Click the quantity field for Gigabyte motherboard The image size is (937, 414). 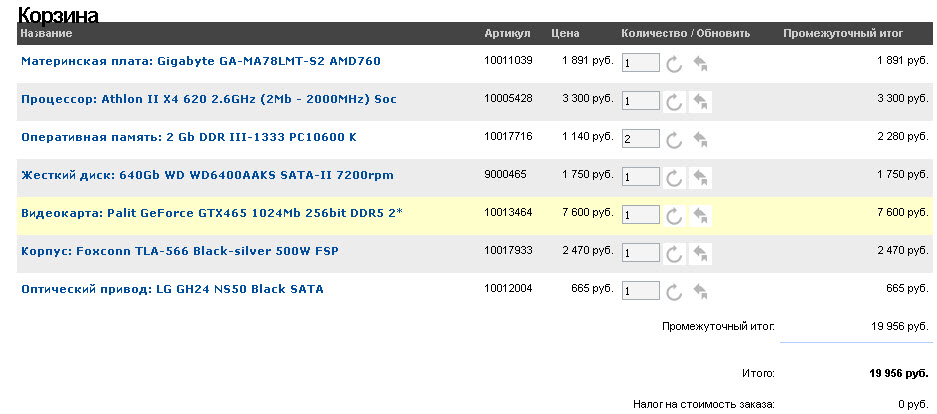point(641,63)
